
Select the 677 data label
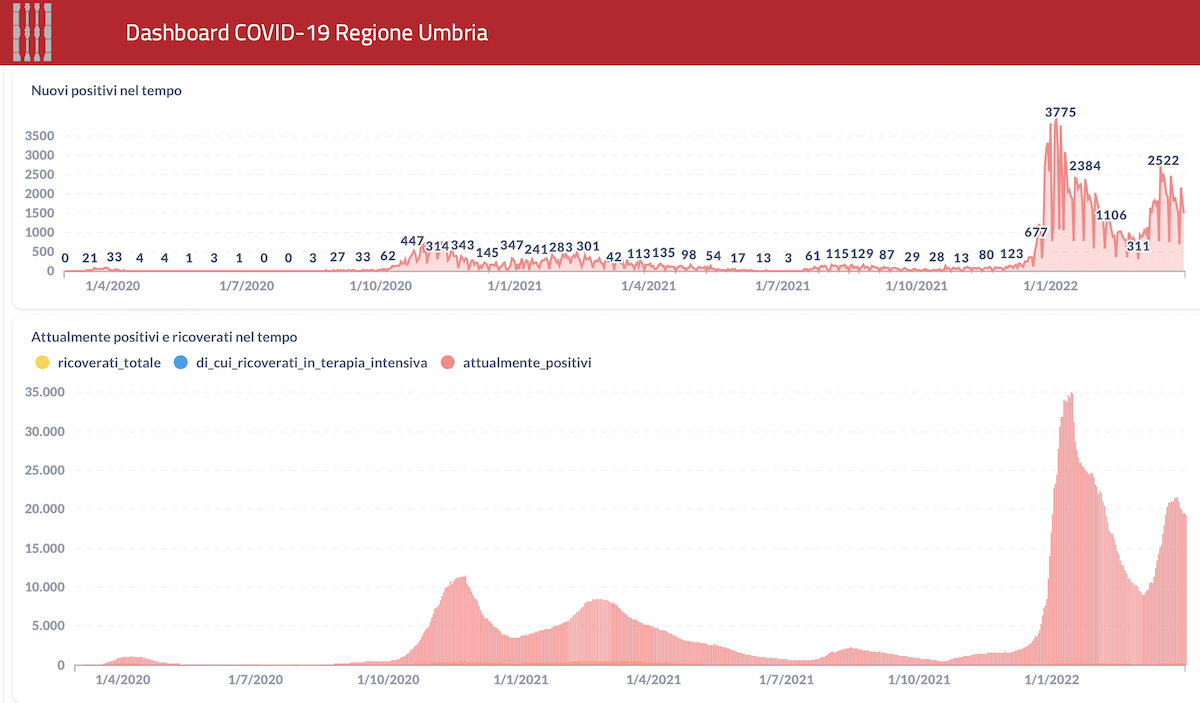(1036, 232)
